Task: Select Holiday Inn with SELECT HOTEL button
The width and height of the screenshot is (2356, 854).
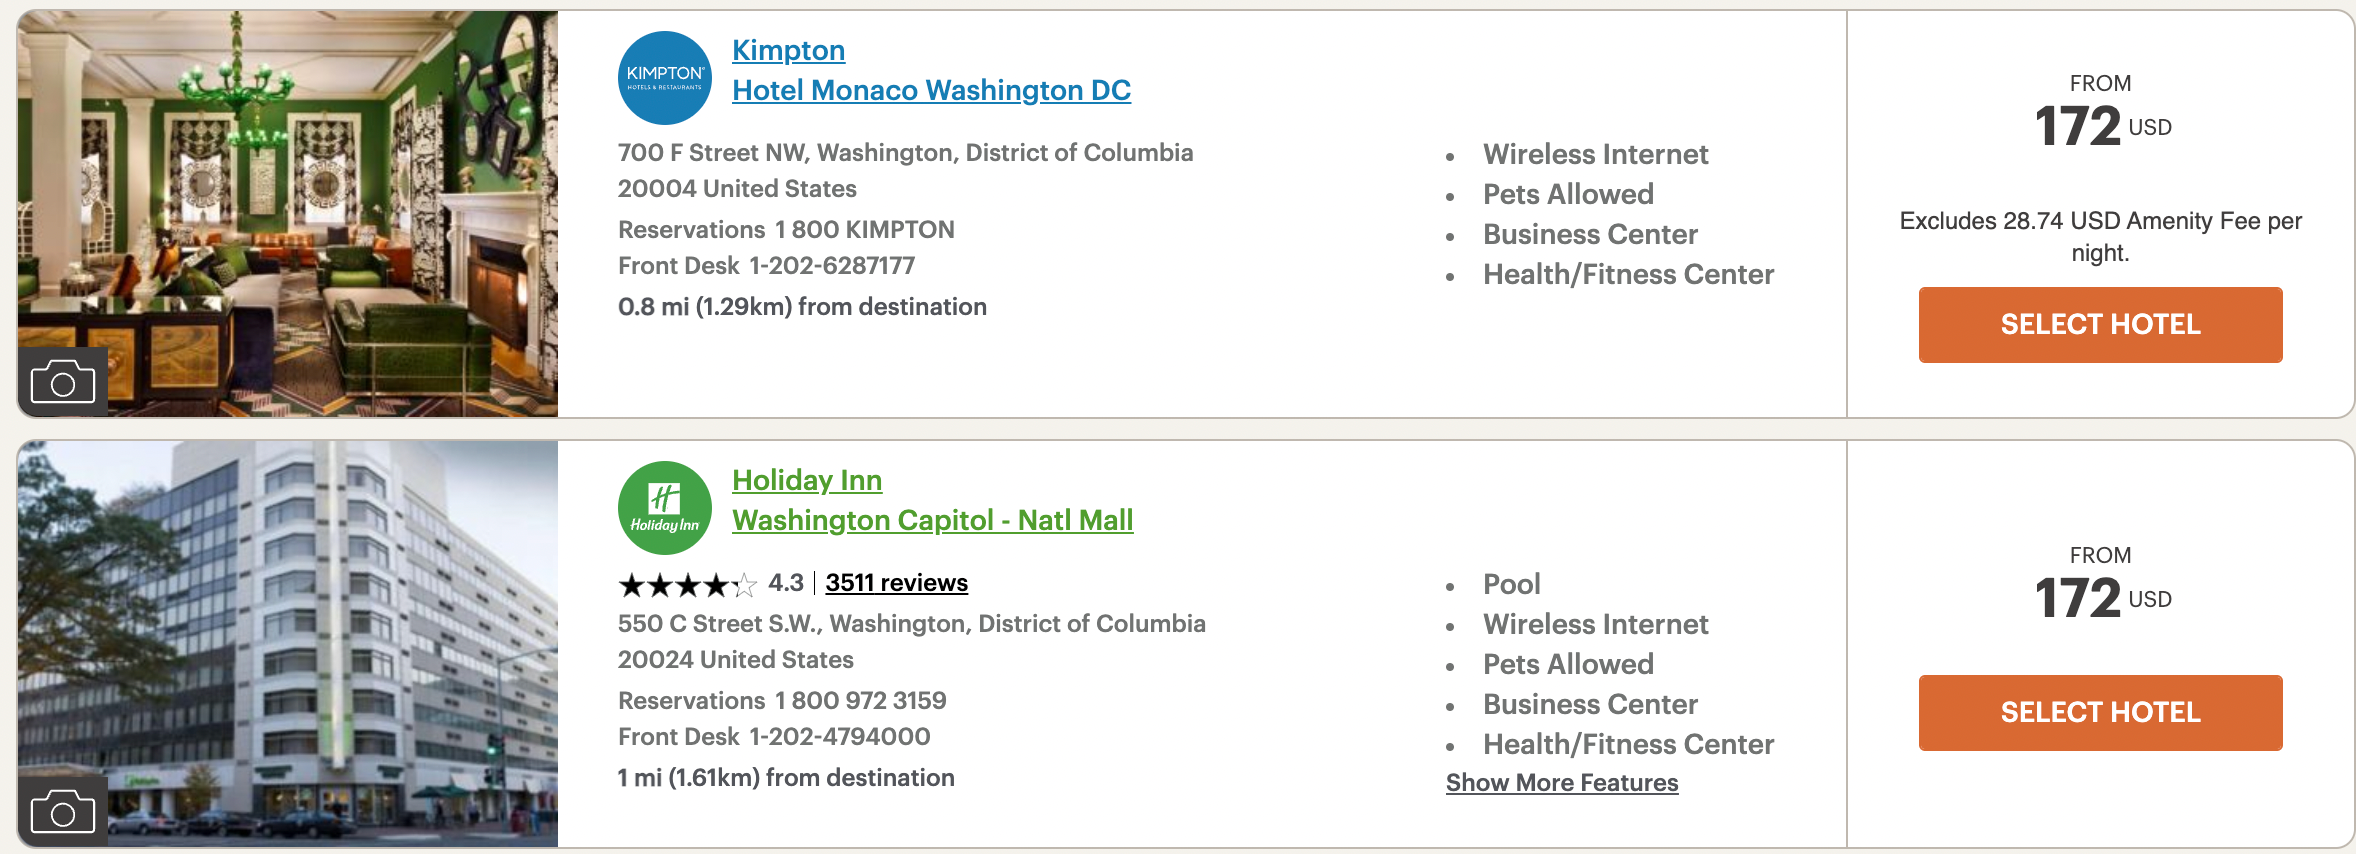Action: pos(2100,713)
